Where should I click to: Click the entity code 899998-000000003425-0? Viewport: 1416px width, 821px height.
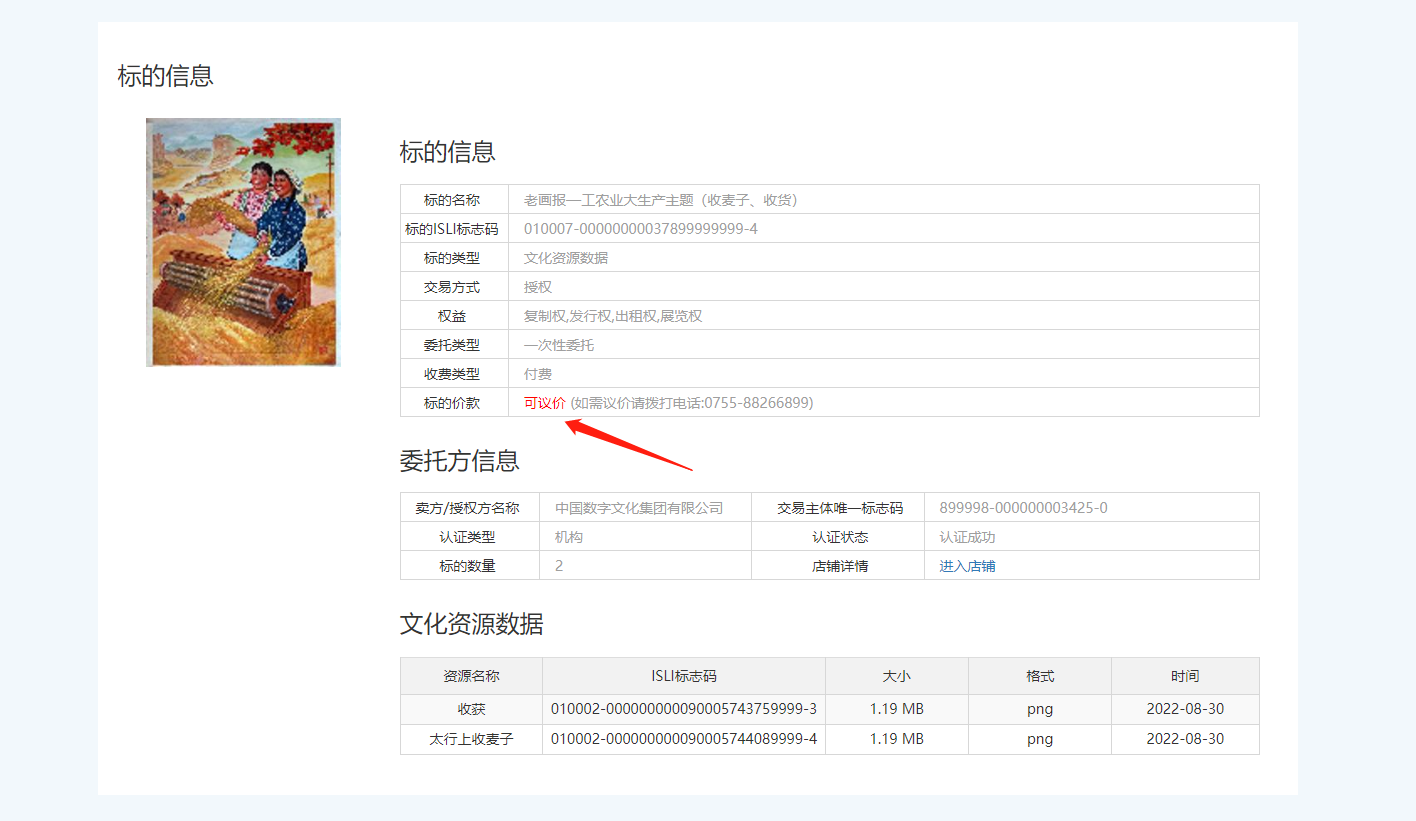1023,508
